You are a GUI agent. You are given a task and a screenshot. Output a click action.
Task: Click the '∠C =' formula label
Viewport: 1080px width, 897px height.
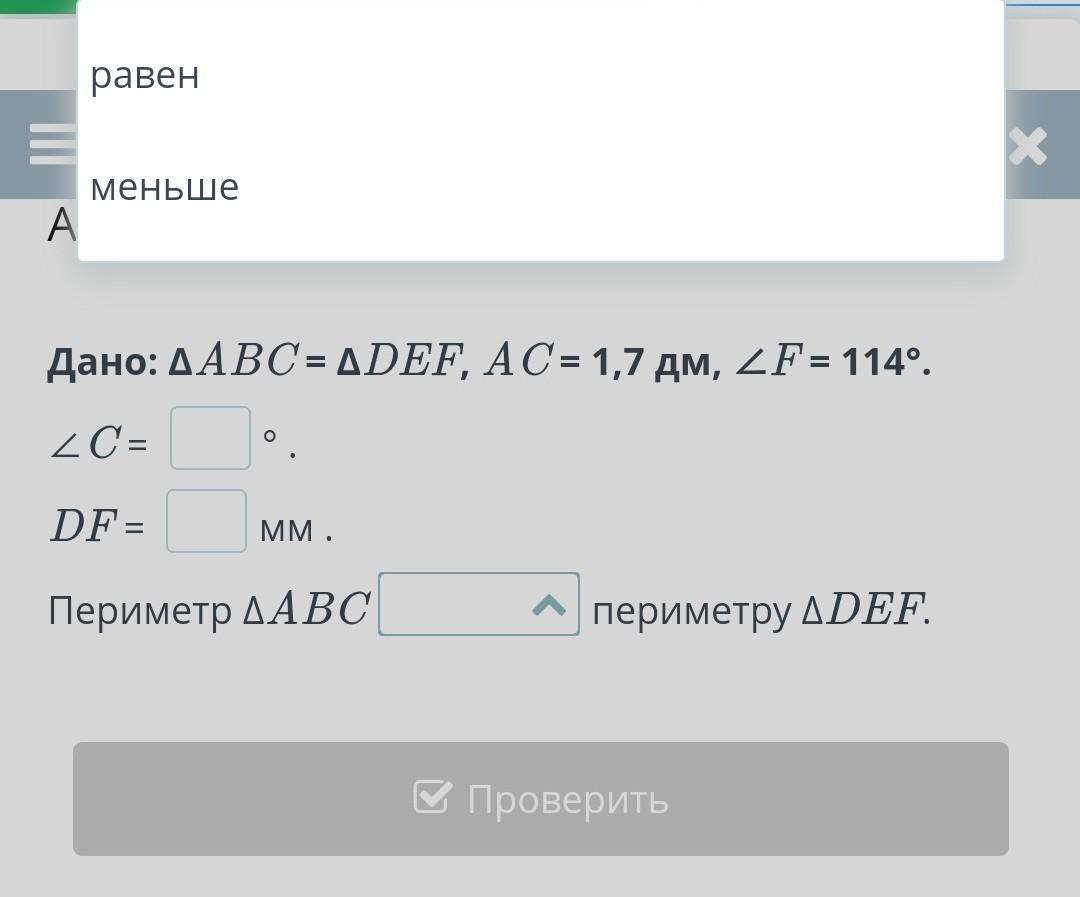[x=98, y=443]
